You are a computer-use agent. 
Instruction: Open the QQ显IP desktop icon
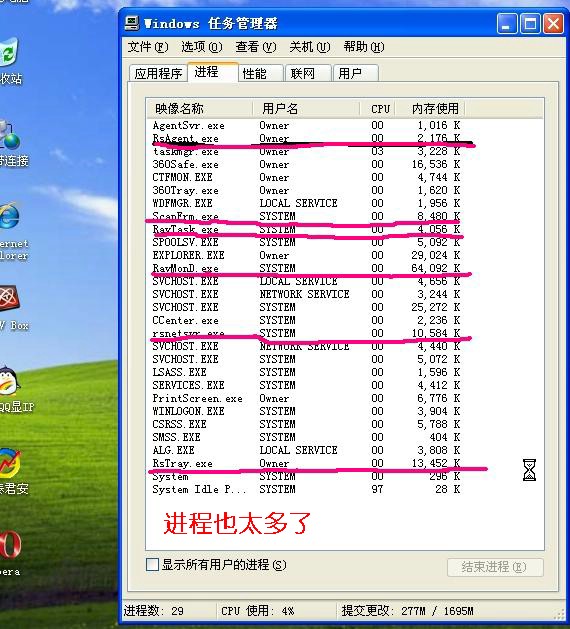(9, 381)
